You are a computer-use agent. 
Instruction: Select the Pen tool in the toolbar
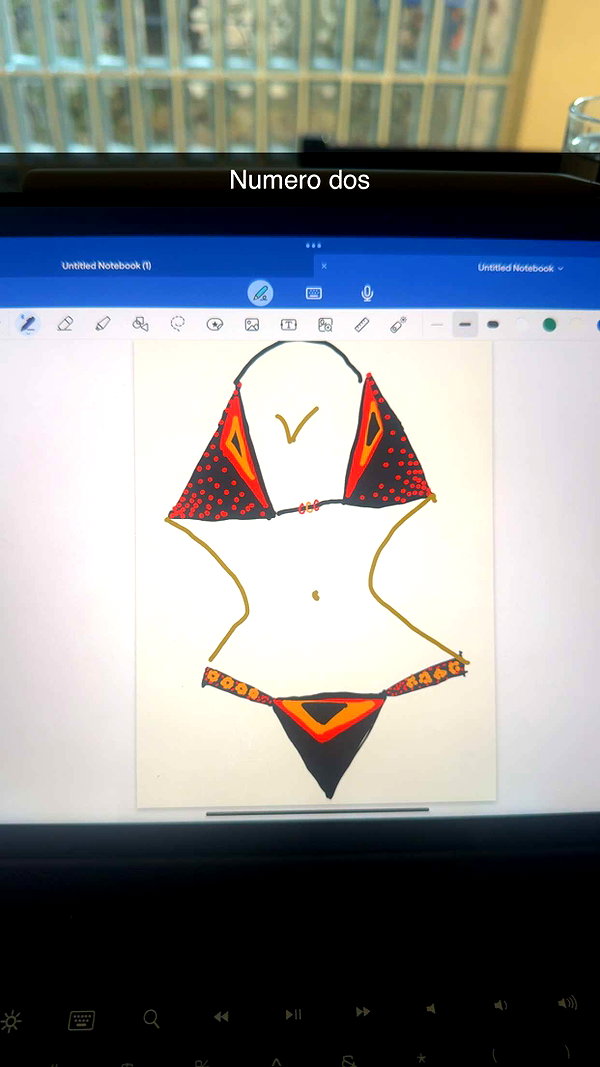coord(27,324)
